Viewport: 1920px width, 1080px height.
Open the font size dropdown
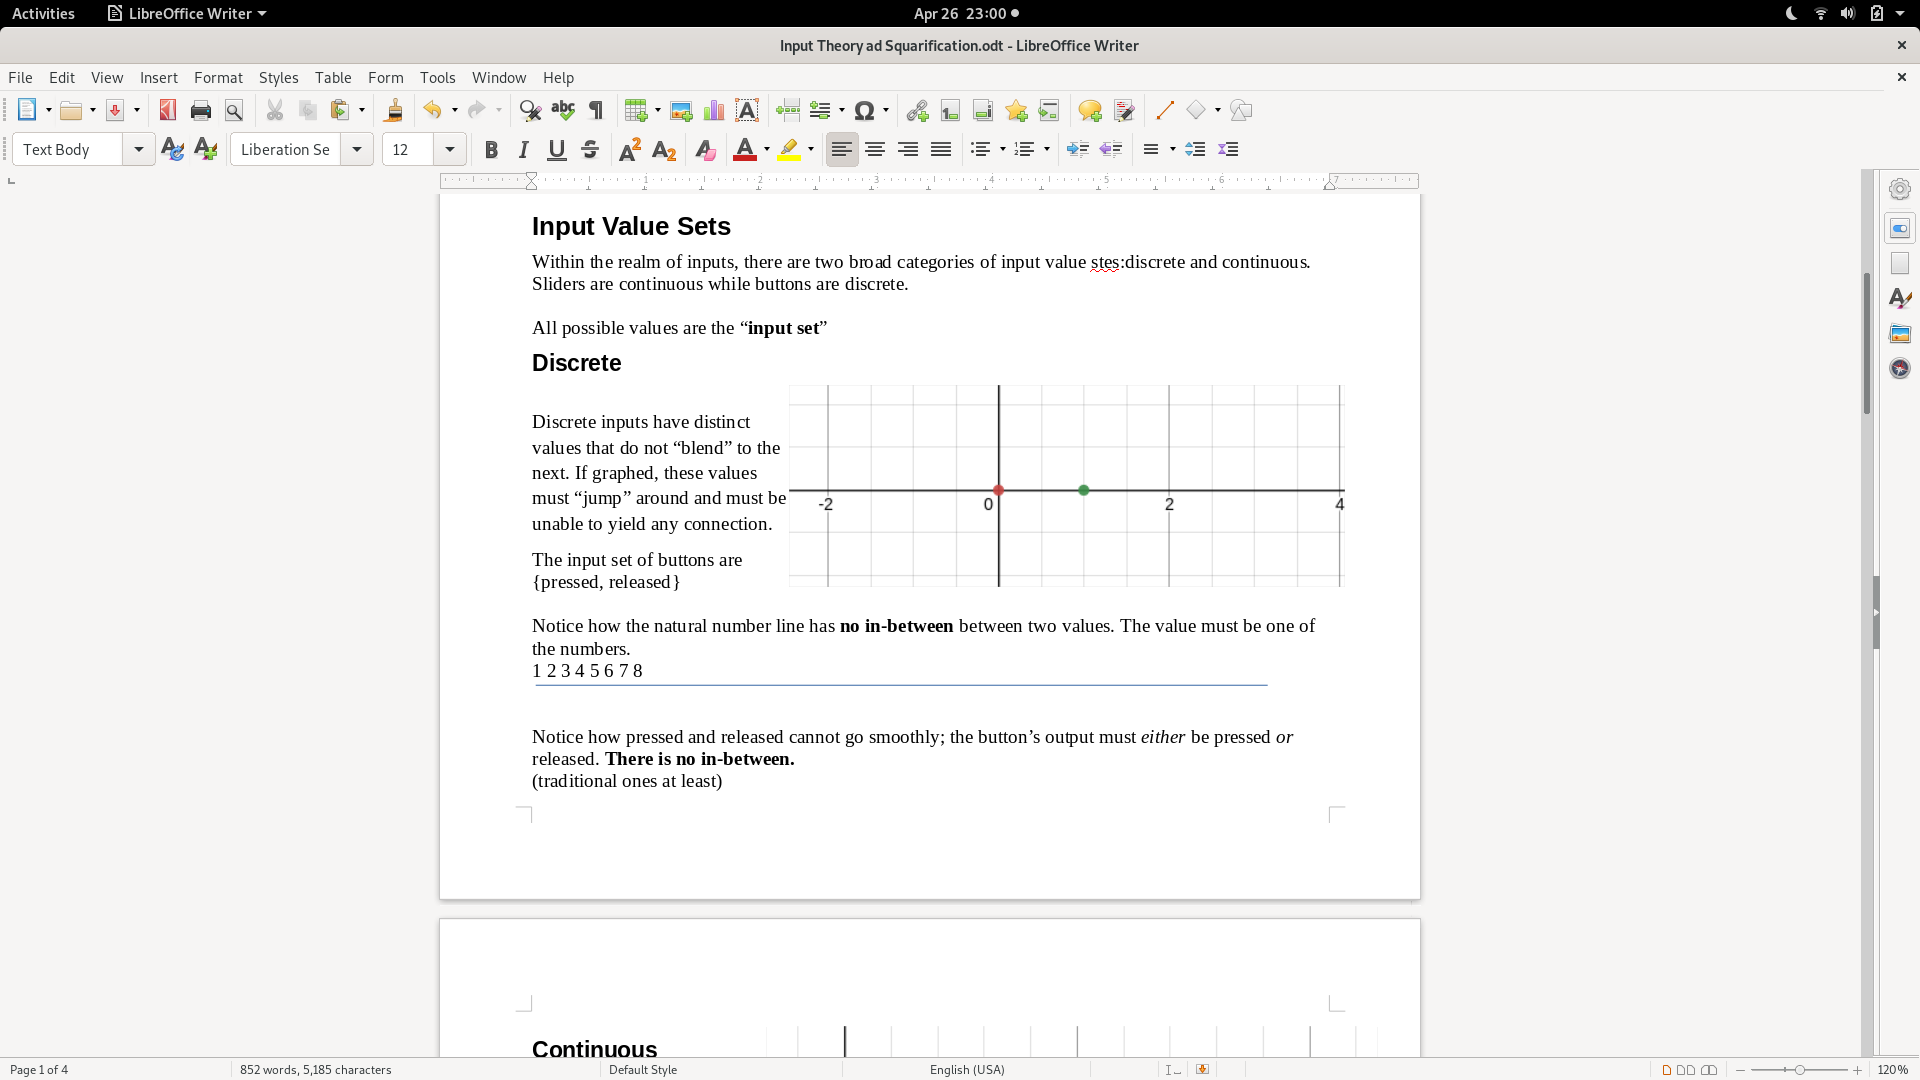click(x=450, y=150)
